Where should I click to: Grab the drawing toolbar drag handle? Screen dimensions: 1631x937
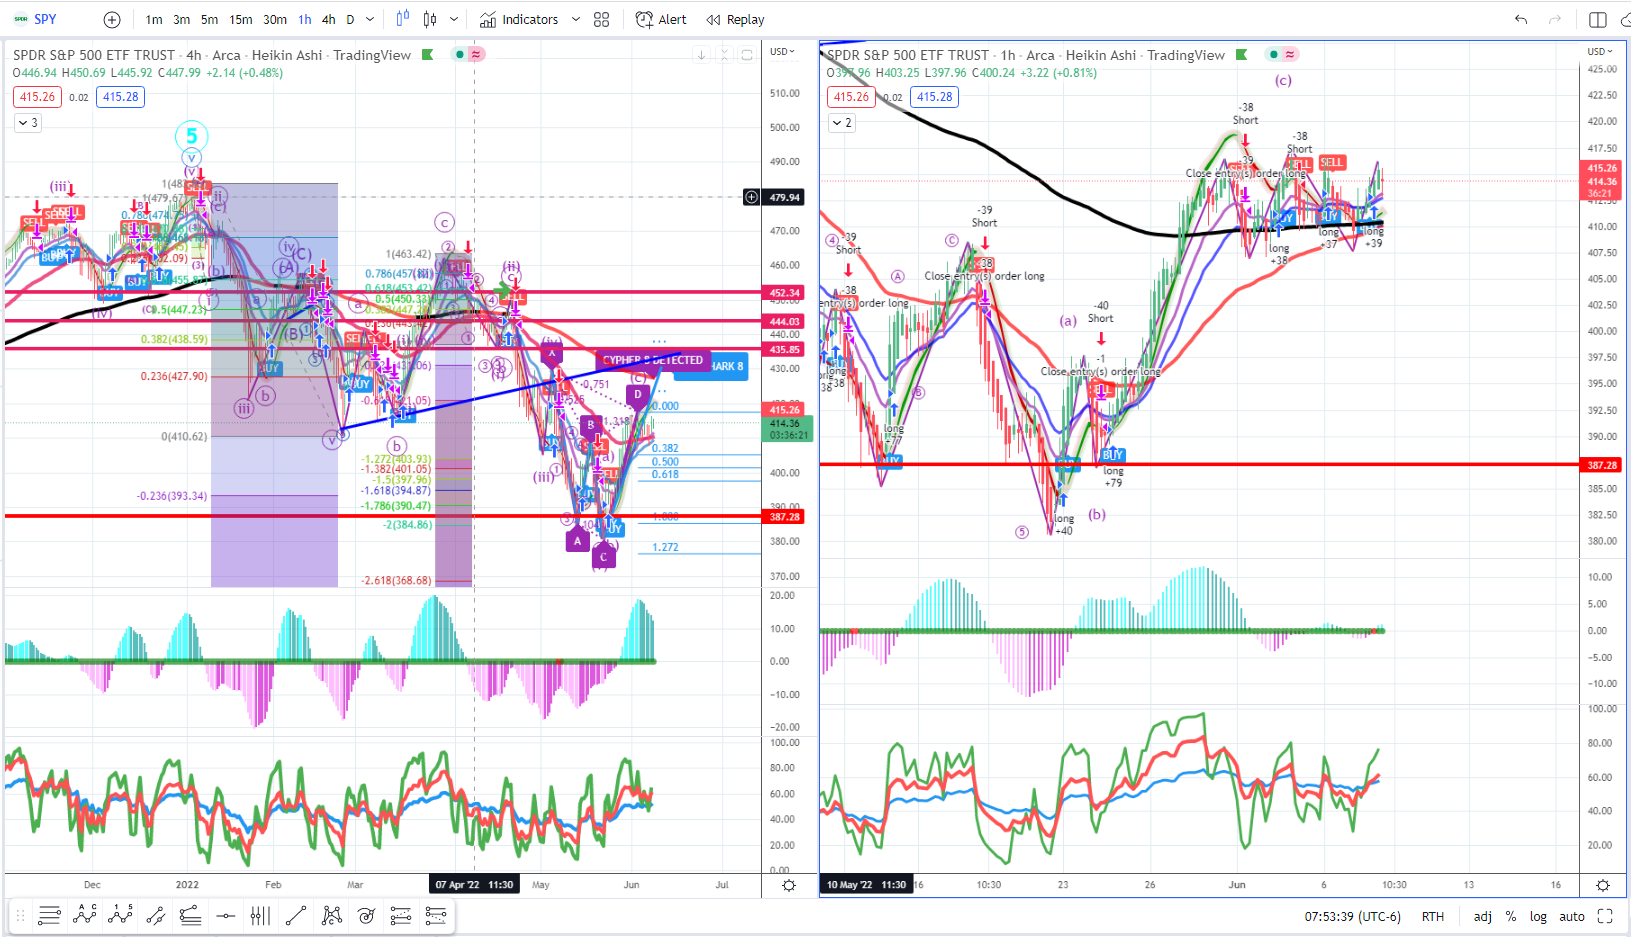(x=20, y=915)
